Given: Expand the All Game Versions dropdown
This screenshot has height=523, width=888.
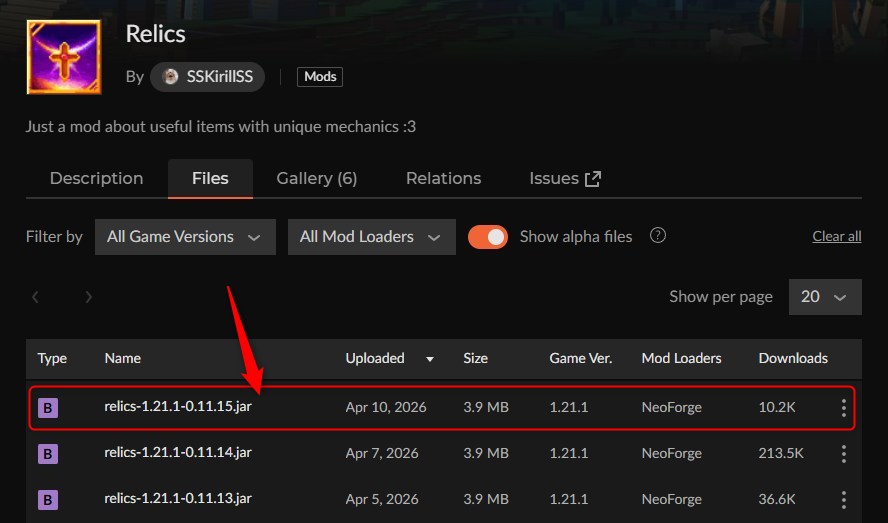Looking at the screenshot, I should coord(185,237).
